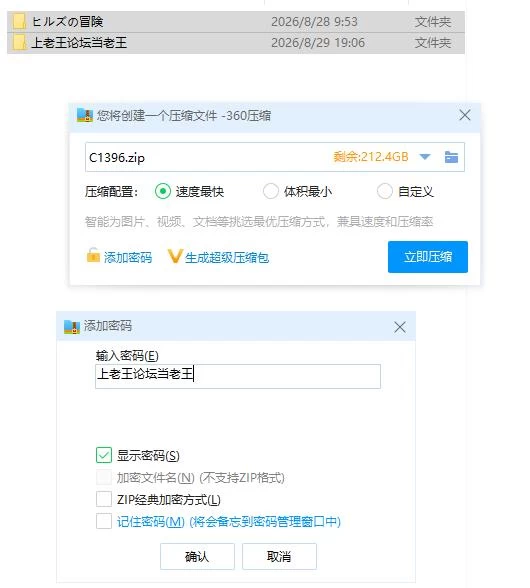Click the golden V super archive icon
Screen dimensions: 530x588
(x=175, y=256)
